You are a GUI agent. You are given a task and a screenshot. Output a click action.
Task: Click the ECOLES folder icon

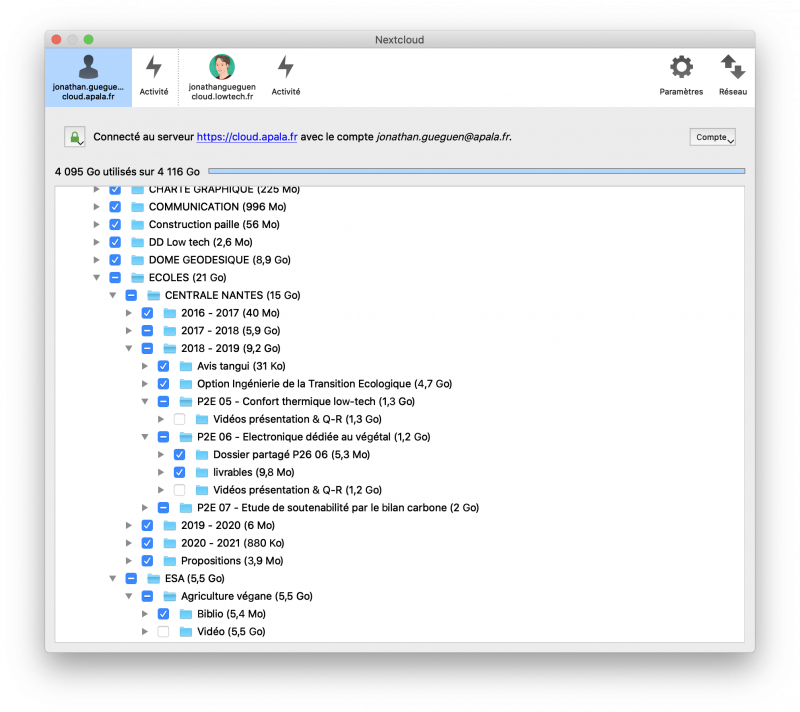(135, 277)
